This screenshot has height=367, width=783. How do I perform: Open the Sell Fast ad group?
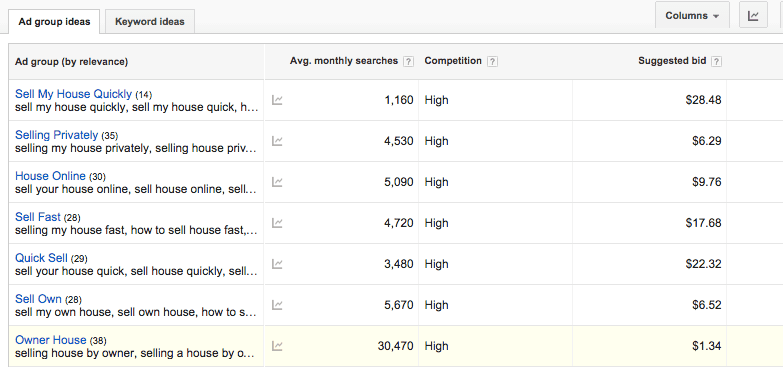pyautogui.click(x=38, y=217)
